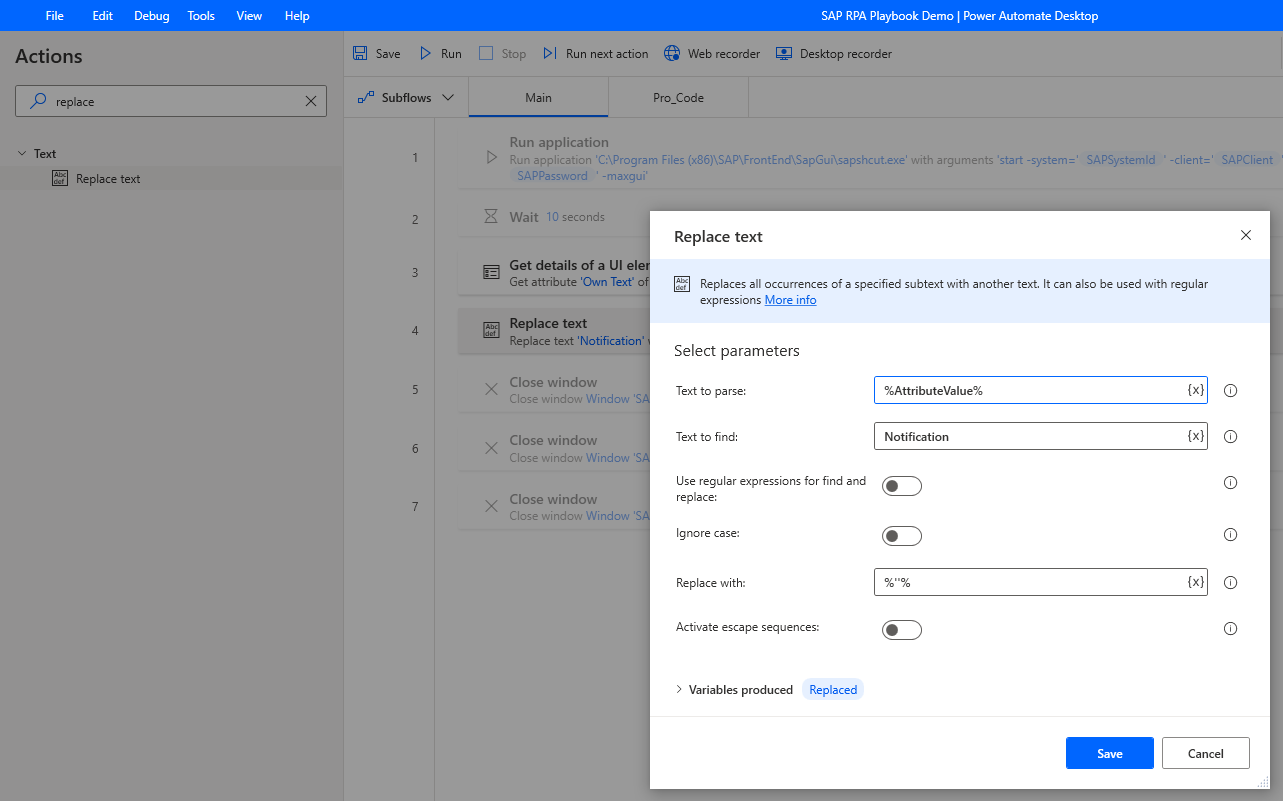Open the Subflows dropdown
Image resolution: width=1283 pixels, height=801 pixels.
tap(447, 97)
